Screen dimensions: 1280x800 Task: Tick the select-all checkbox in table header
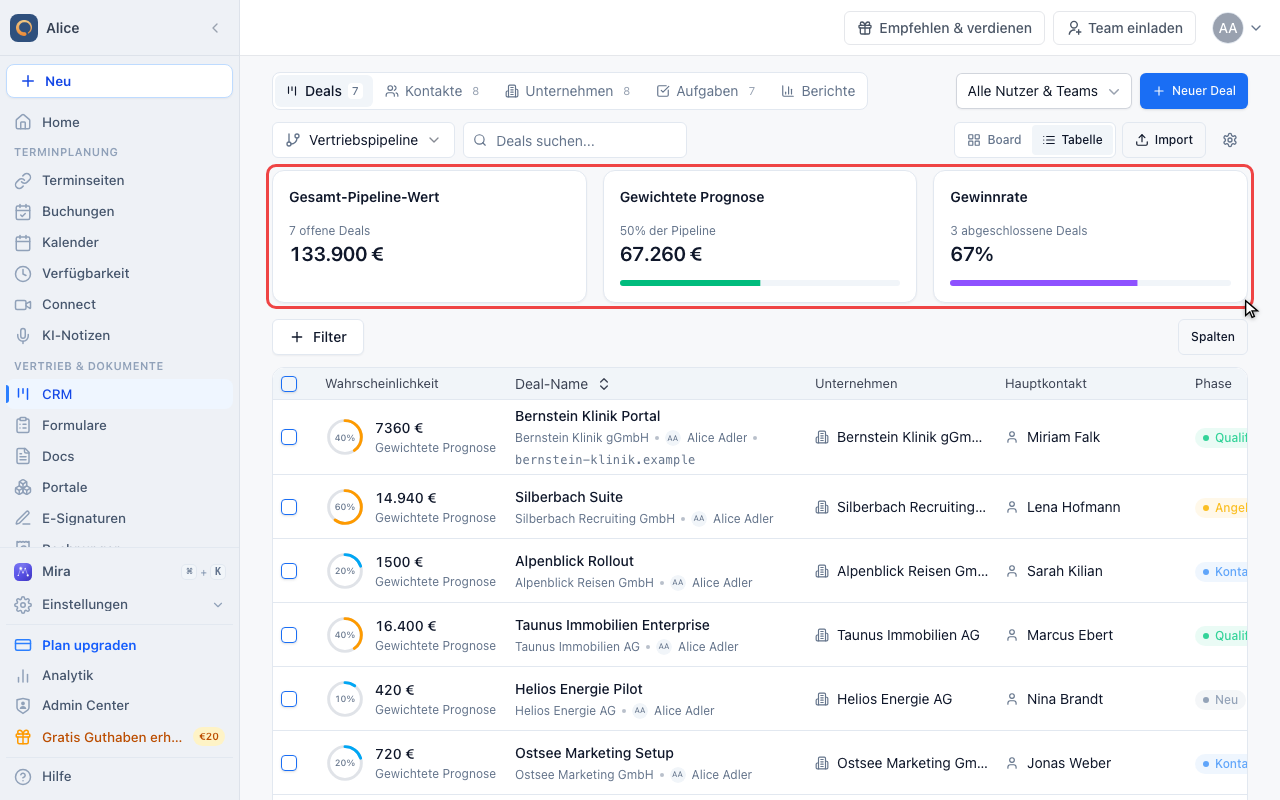pyautogui.click(x=289, y=384)
